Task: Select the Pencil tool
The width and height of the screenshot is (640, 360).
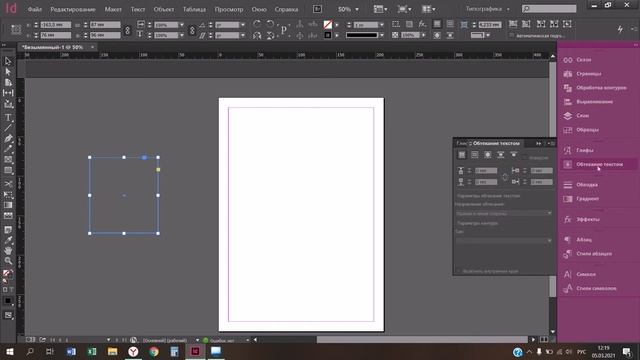Action: (8, 149)
